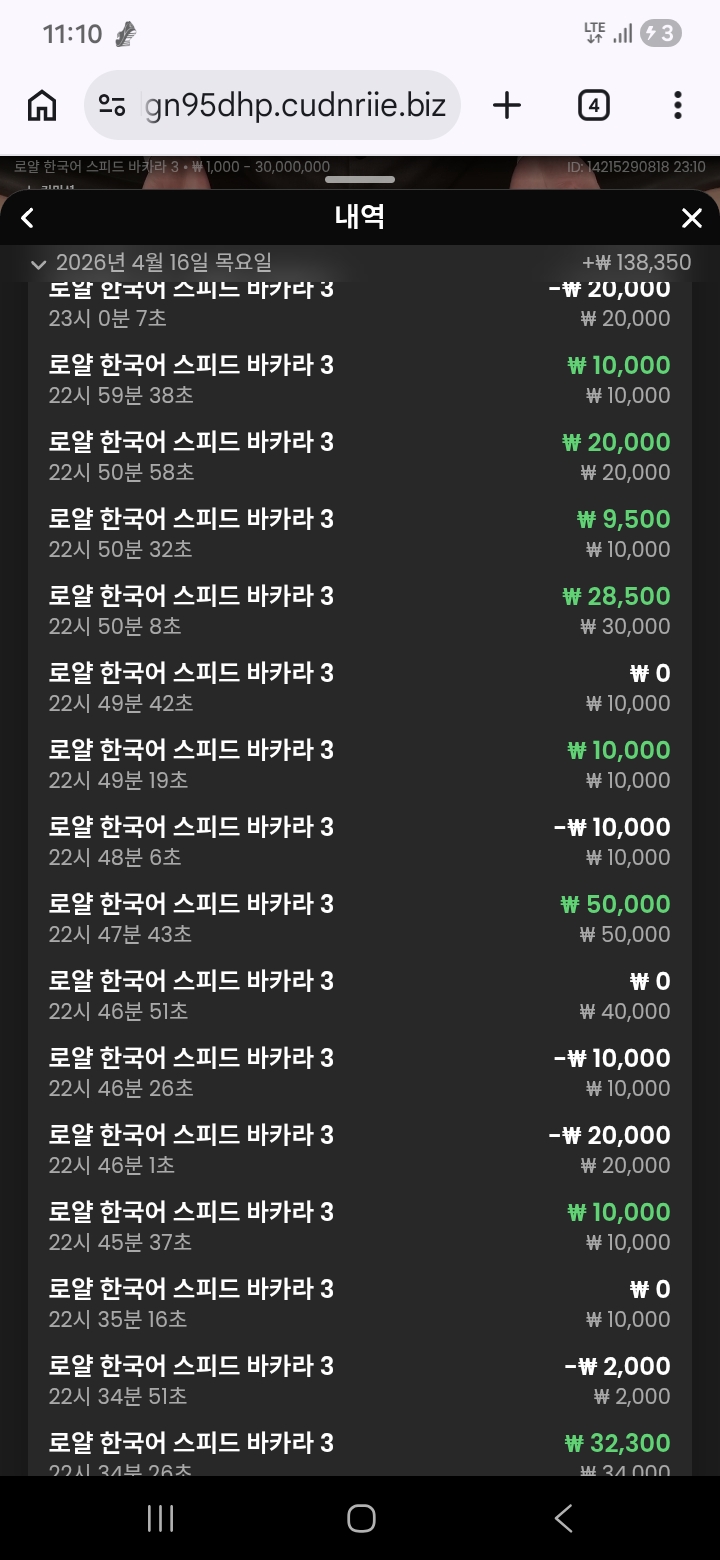
Task: Go back using the history panel arrow
Action: [x=28, y=218]
